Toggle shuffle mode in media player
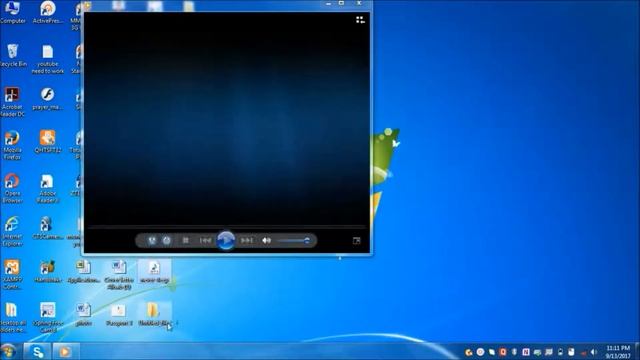 (152, 241)
